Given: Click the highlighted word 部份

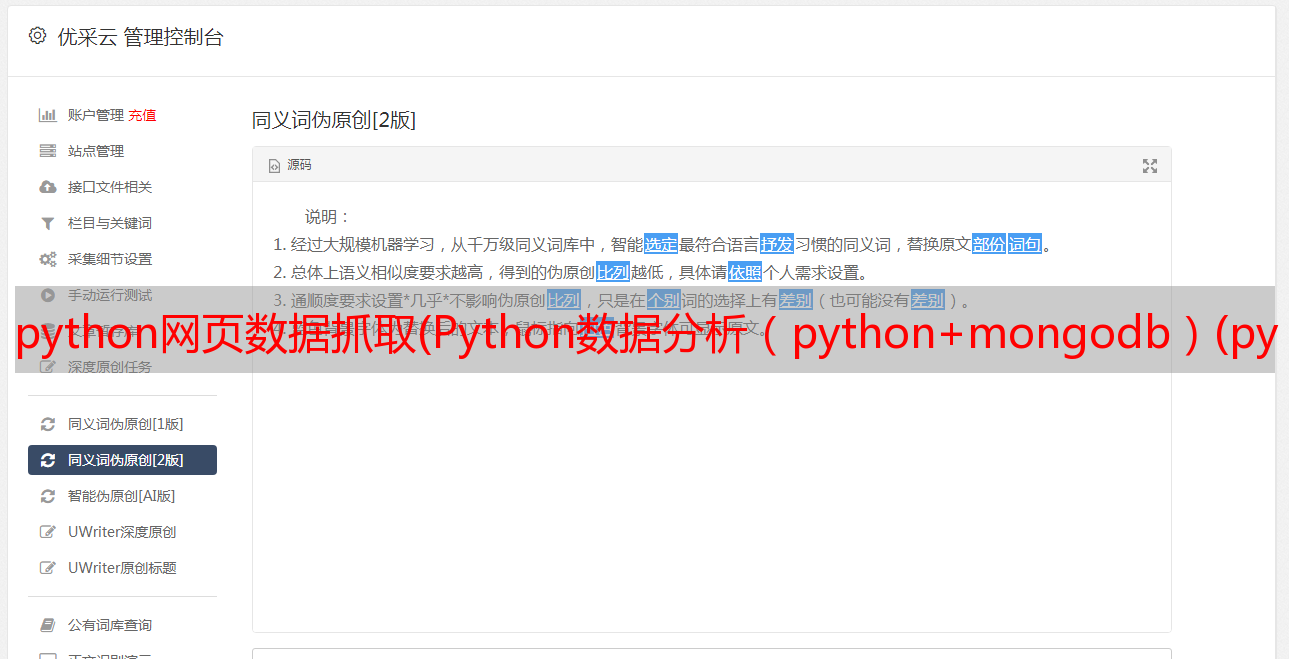Looking at the screenshot, I should pos(989,244).
